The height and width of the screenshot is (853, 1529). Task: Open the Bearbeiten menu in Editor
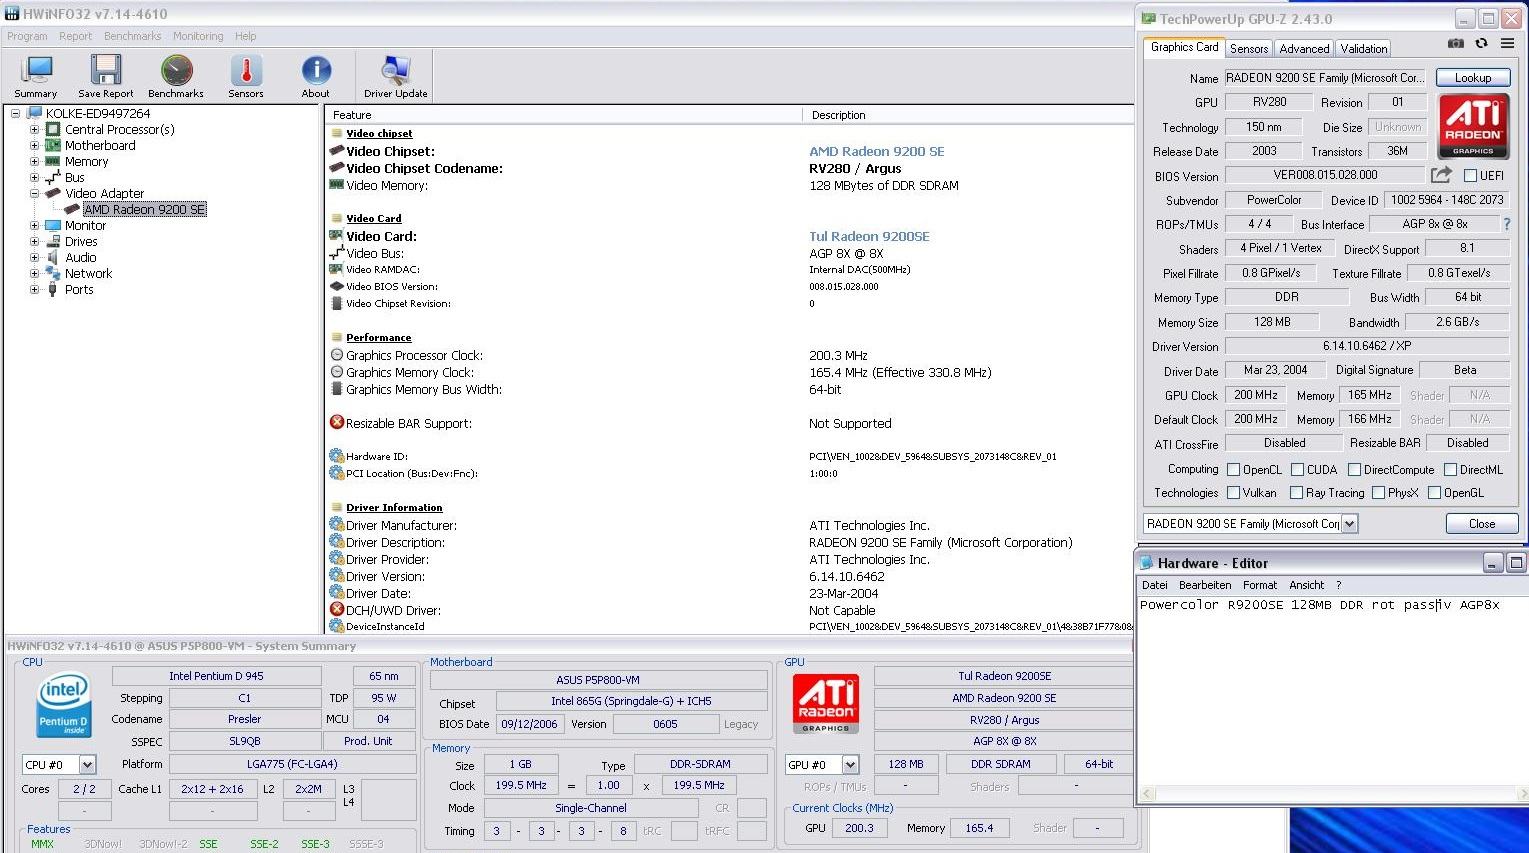tap(1205, 585)
